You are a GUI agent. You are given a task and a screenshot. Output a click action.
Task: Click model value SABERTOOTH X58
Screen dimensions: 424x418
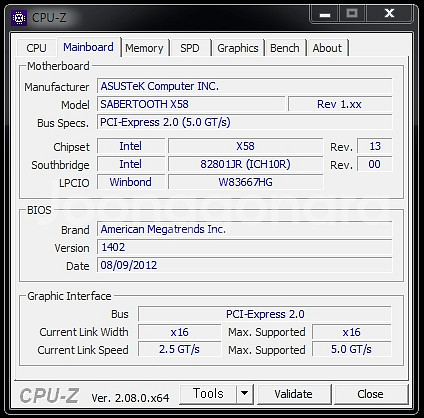coord(191,104)
